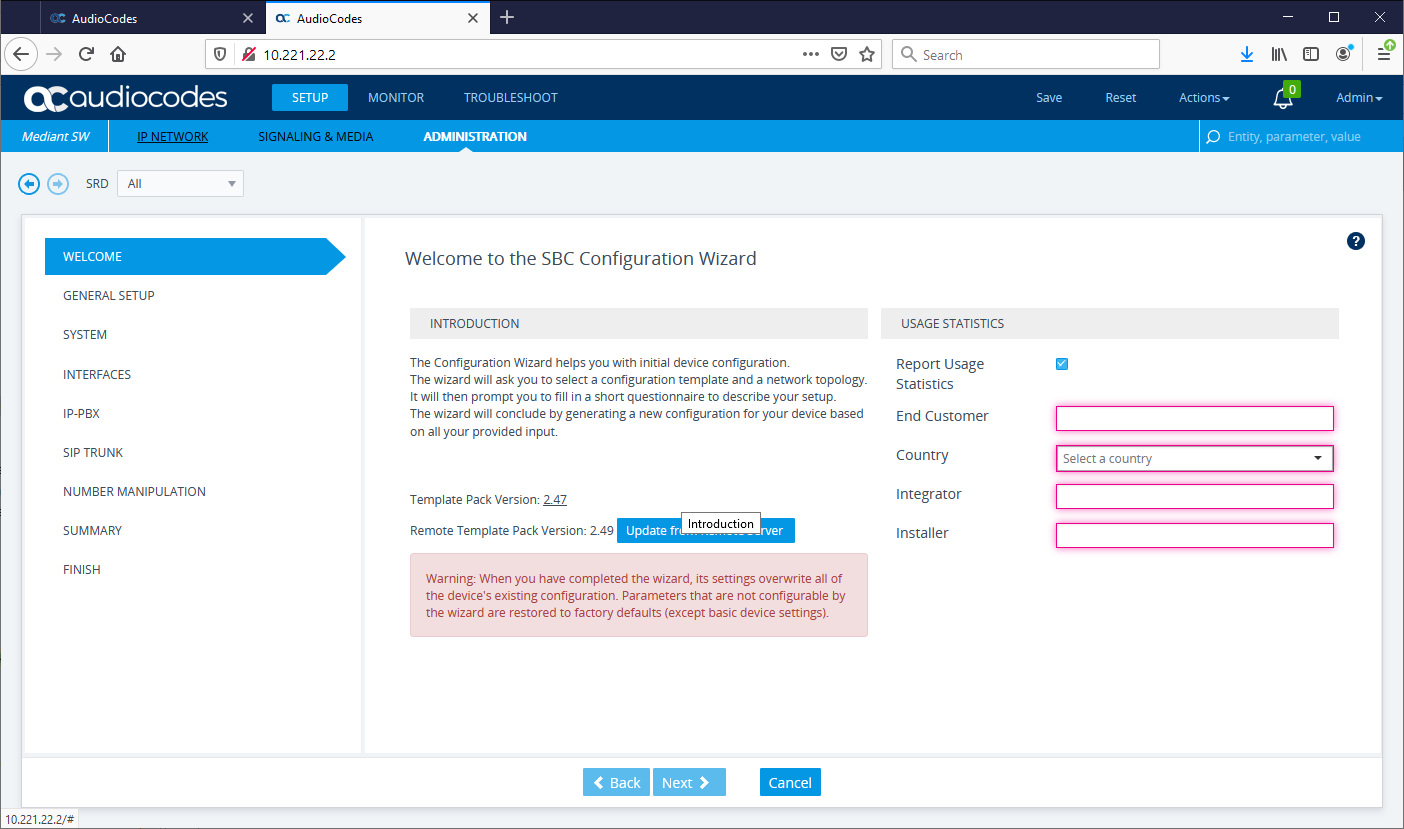
Task: Go to browser home page icon
Action: click(118, 55)
